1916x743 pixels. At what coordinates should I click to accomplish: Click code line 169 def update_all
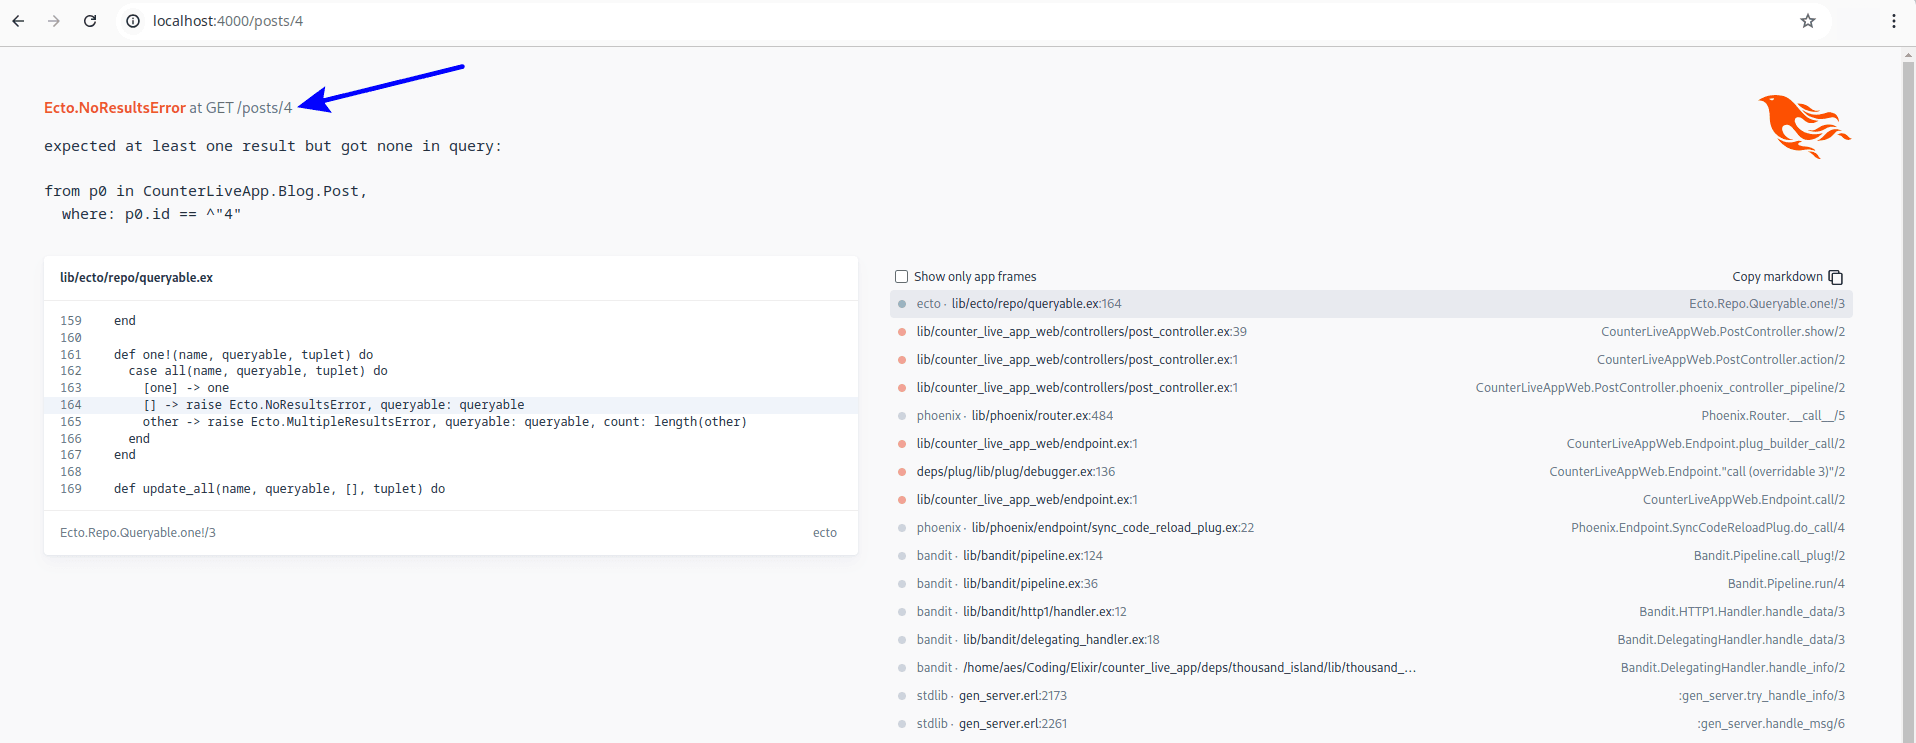coord(279,489)
